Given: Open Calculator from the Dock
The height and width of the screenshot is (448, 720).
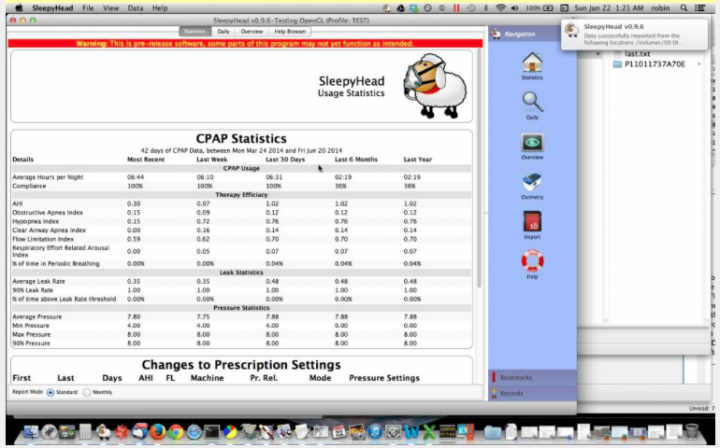Looking at the screenshot, I should click(x=85, y=432).
